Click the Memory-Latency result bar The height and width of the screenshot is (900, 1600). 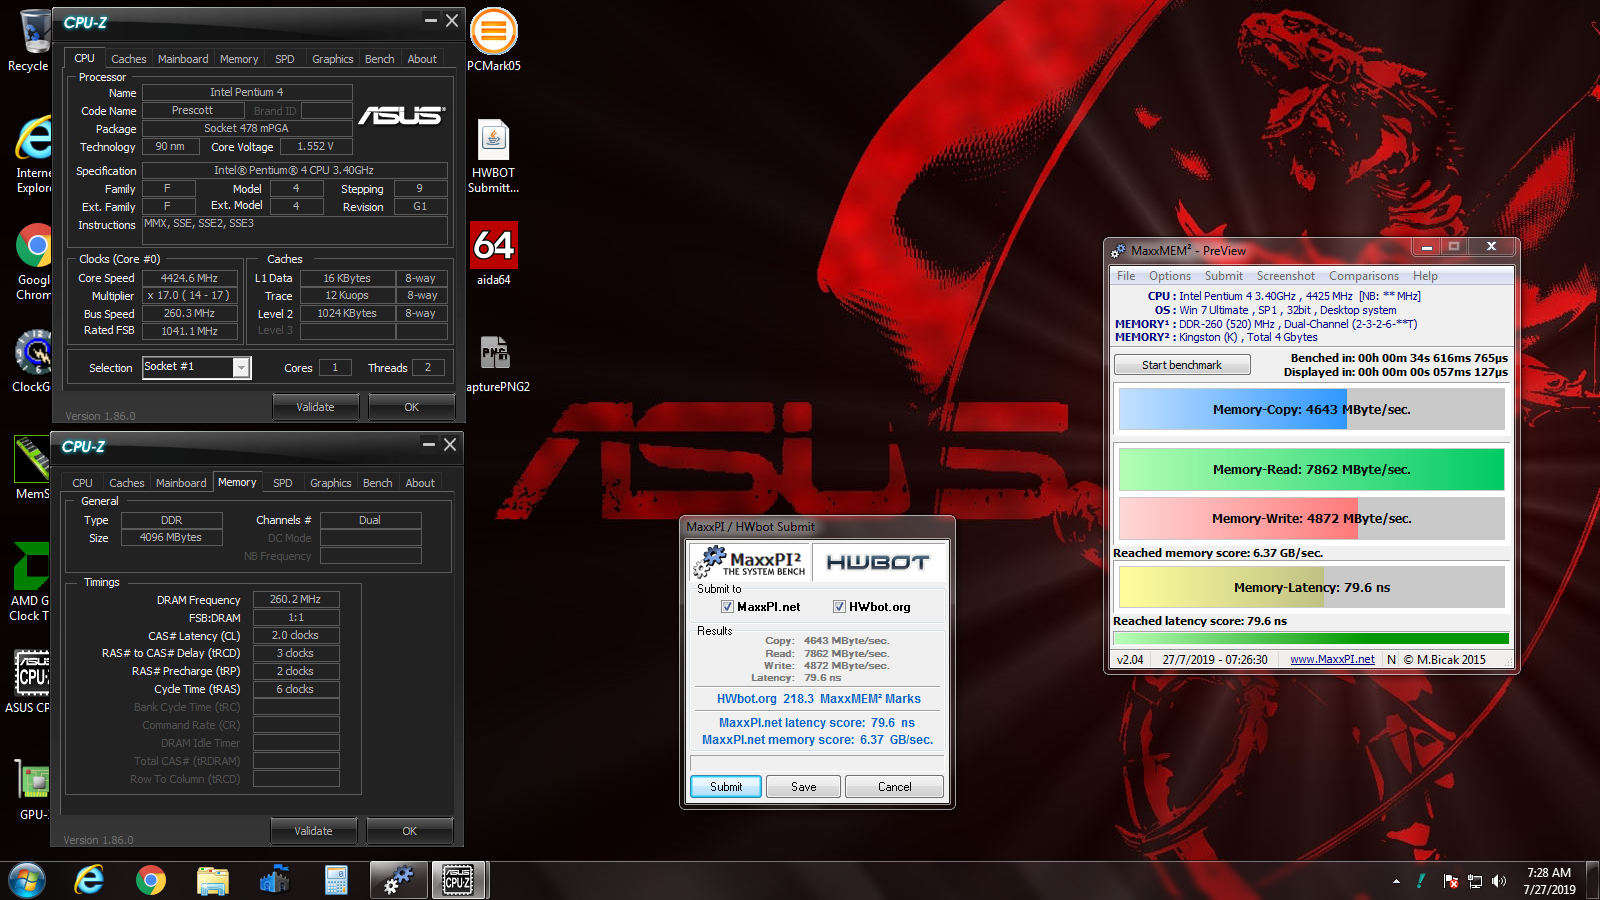coord(1311,587)
